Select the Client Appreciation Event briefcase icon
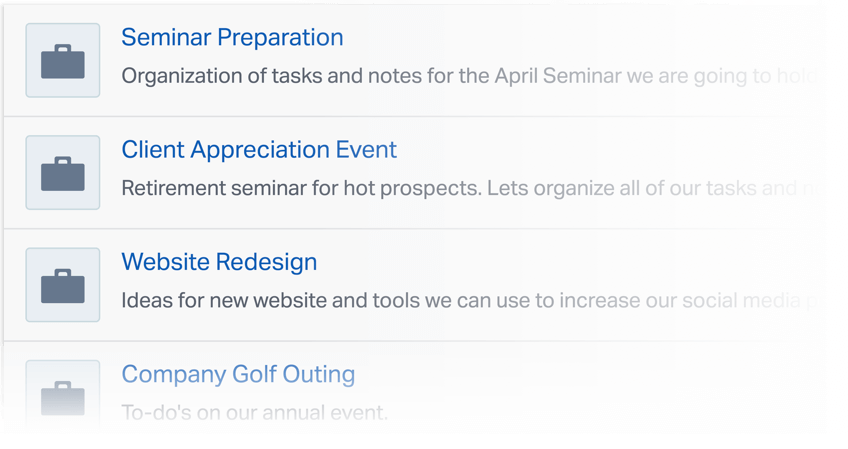 [x=63, y=174]
